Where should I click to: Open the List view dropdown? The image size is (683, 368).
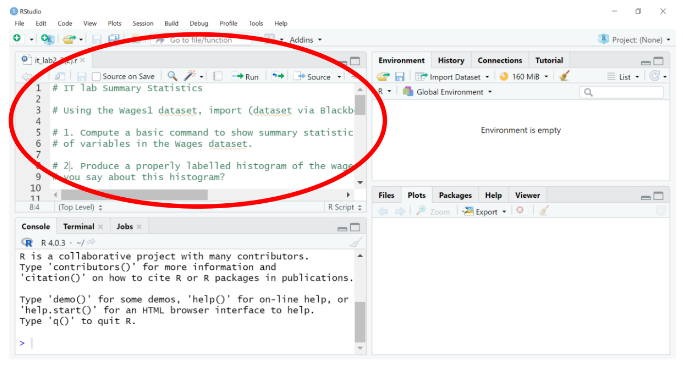(623, 77)
